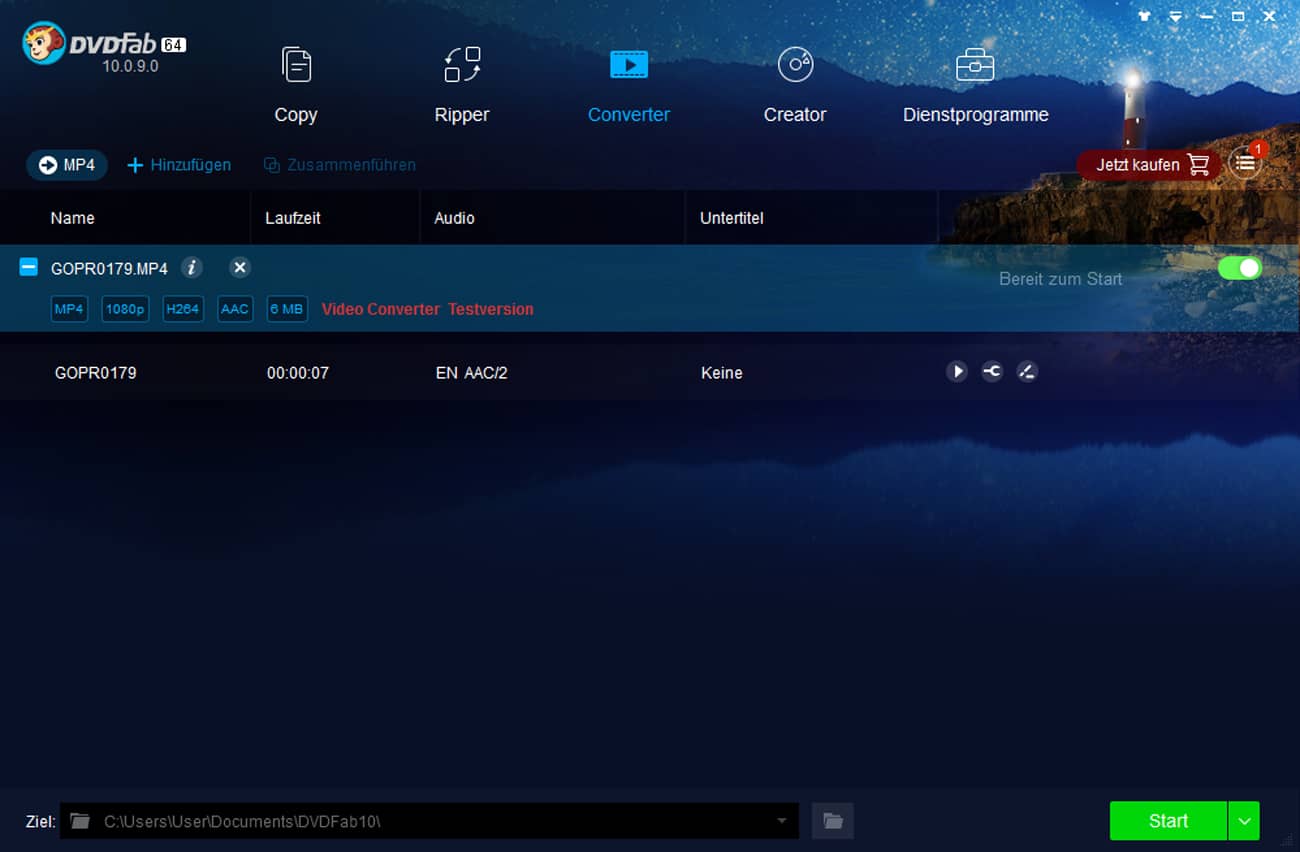Open video edit icon for GOPR0179
Viewport: 1300px width, 852px height.
click(x=1027, y=372)
